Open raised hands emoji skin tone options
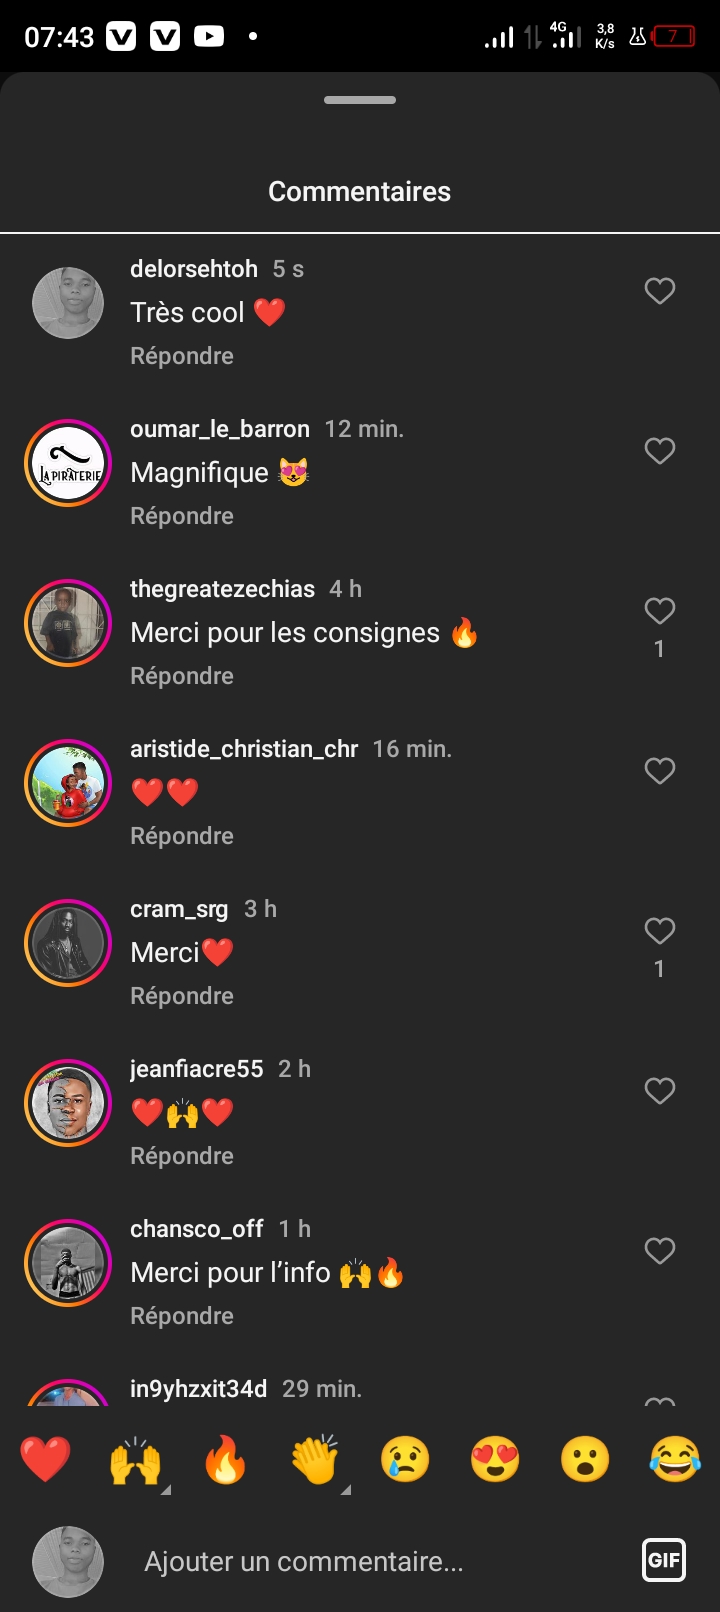Screen dimensions: 720x1612 [165, 1489]
